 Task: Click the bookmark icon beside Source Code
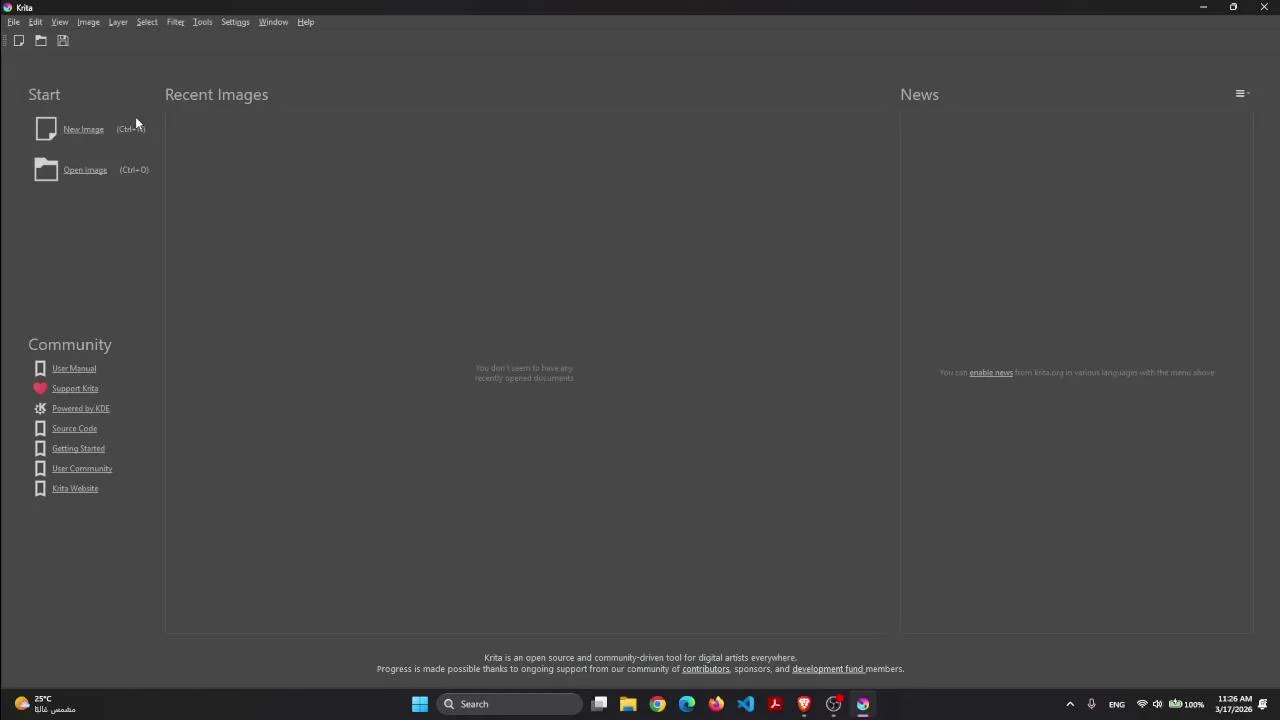click(40, 429)
